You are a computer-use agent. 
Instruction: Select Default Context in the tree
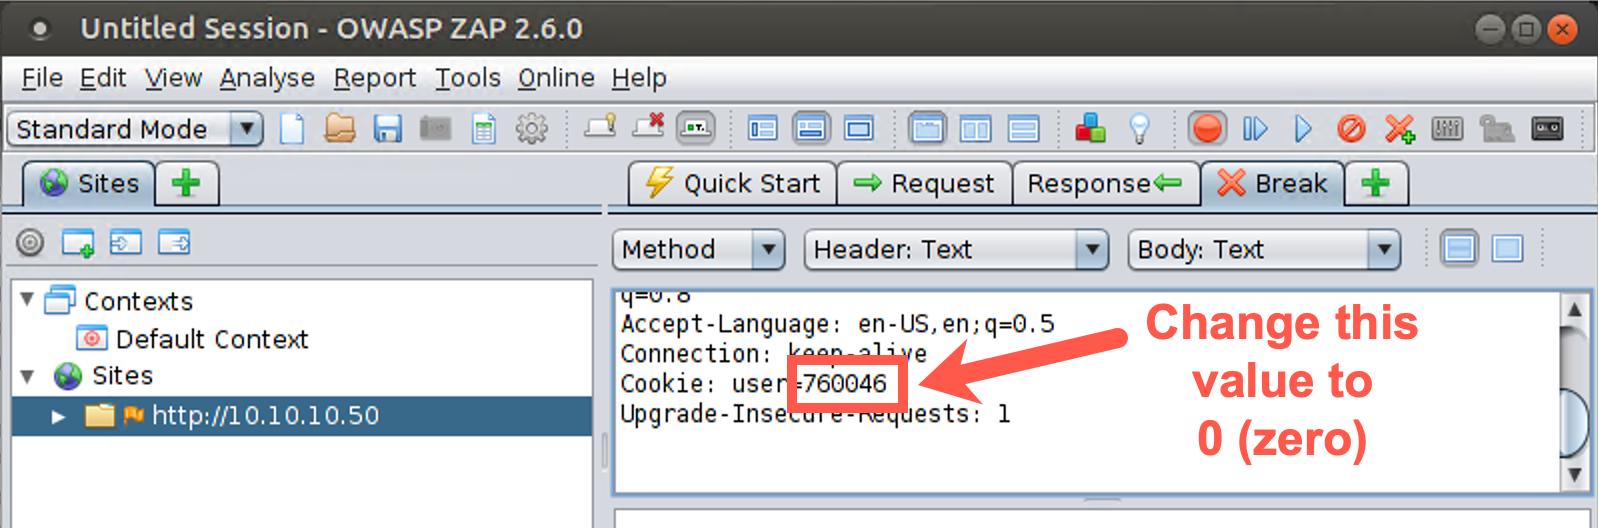[x=211, y=339]
